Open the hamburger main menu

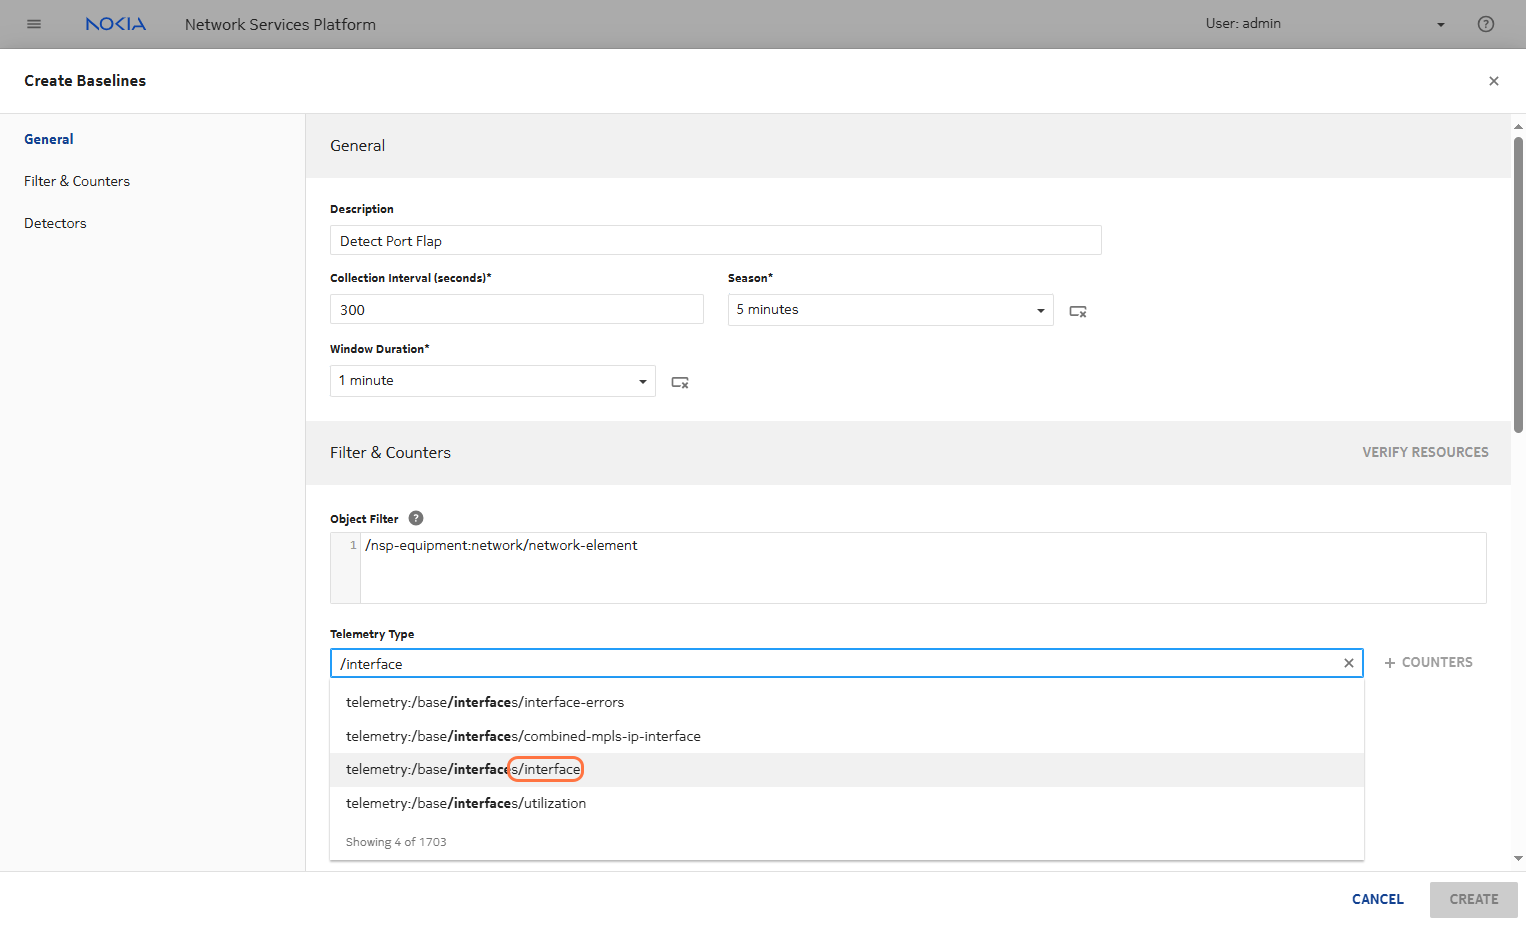[34, 24]
